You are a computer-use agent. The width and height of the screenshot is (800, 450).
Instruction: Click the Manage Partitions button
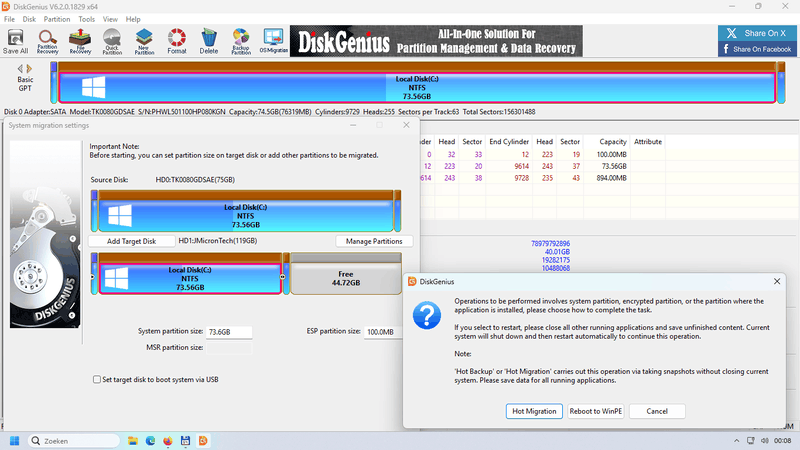pos(374,241)
